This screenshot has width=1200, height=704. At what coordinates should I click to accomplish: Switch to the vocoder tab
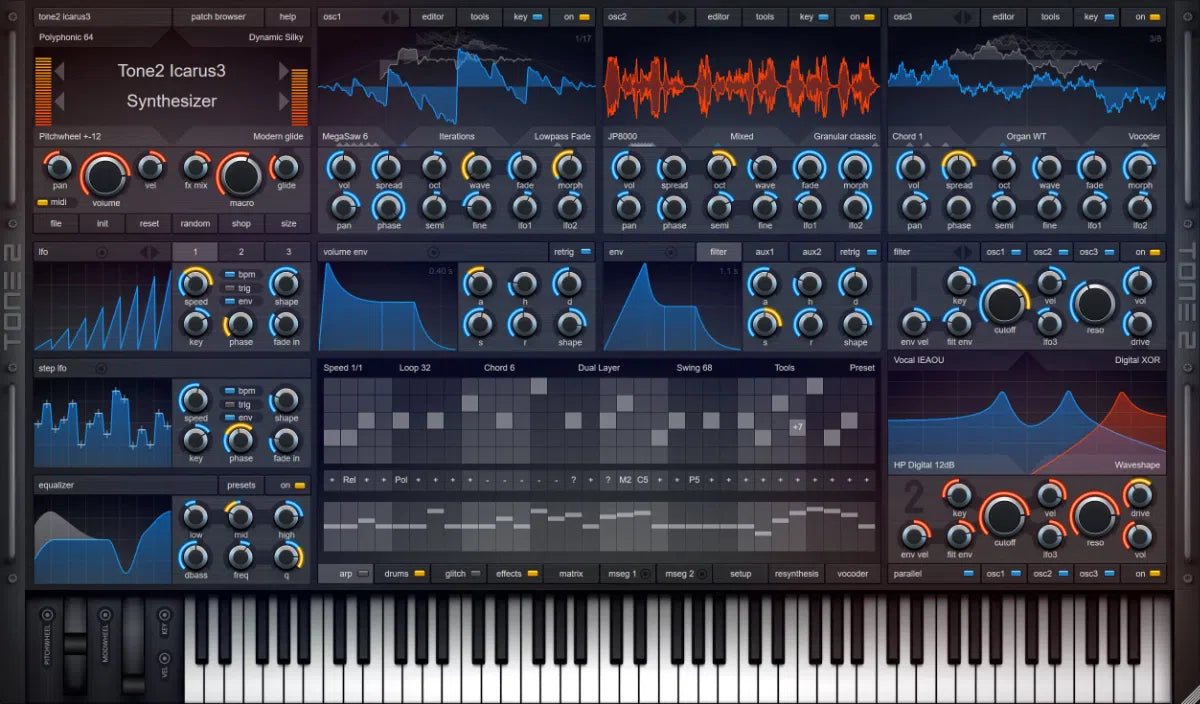click(852, 573)
